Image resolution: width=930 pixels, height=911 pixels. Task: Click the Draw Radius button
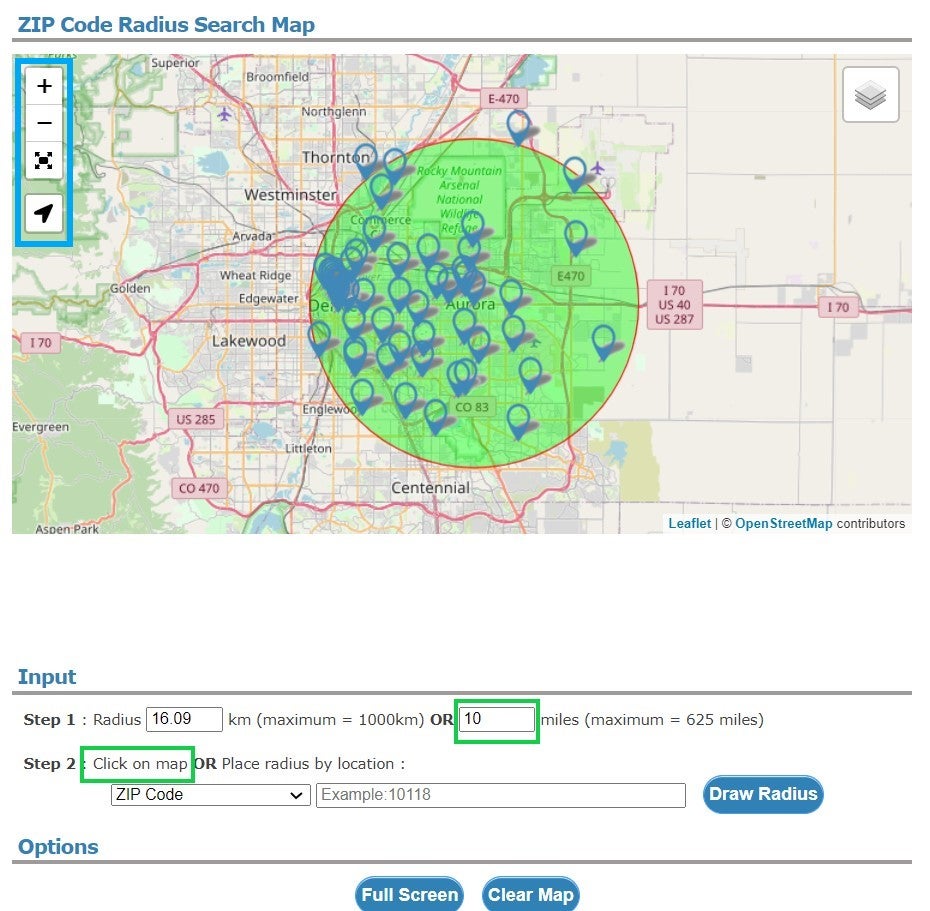763,794
